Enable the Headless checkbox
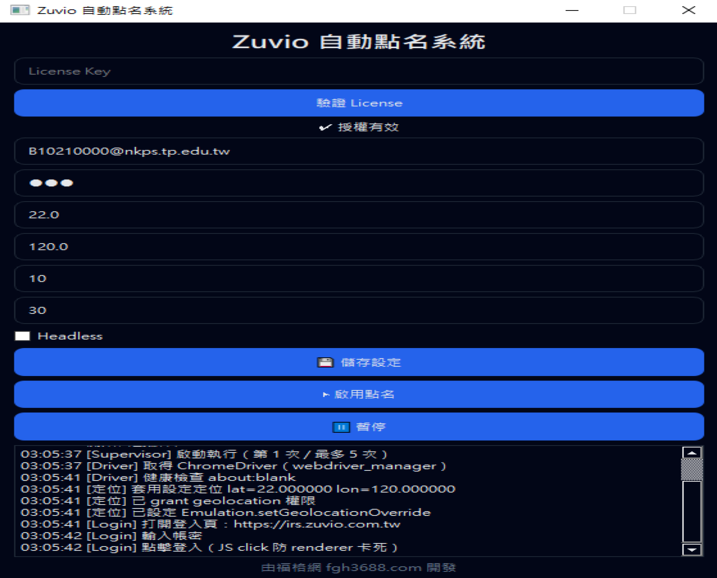The image size is (717, 578). [x=22, y=336]
